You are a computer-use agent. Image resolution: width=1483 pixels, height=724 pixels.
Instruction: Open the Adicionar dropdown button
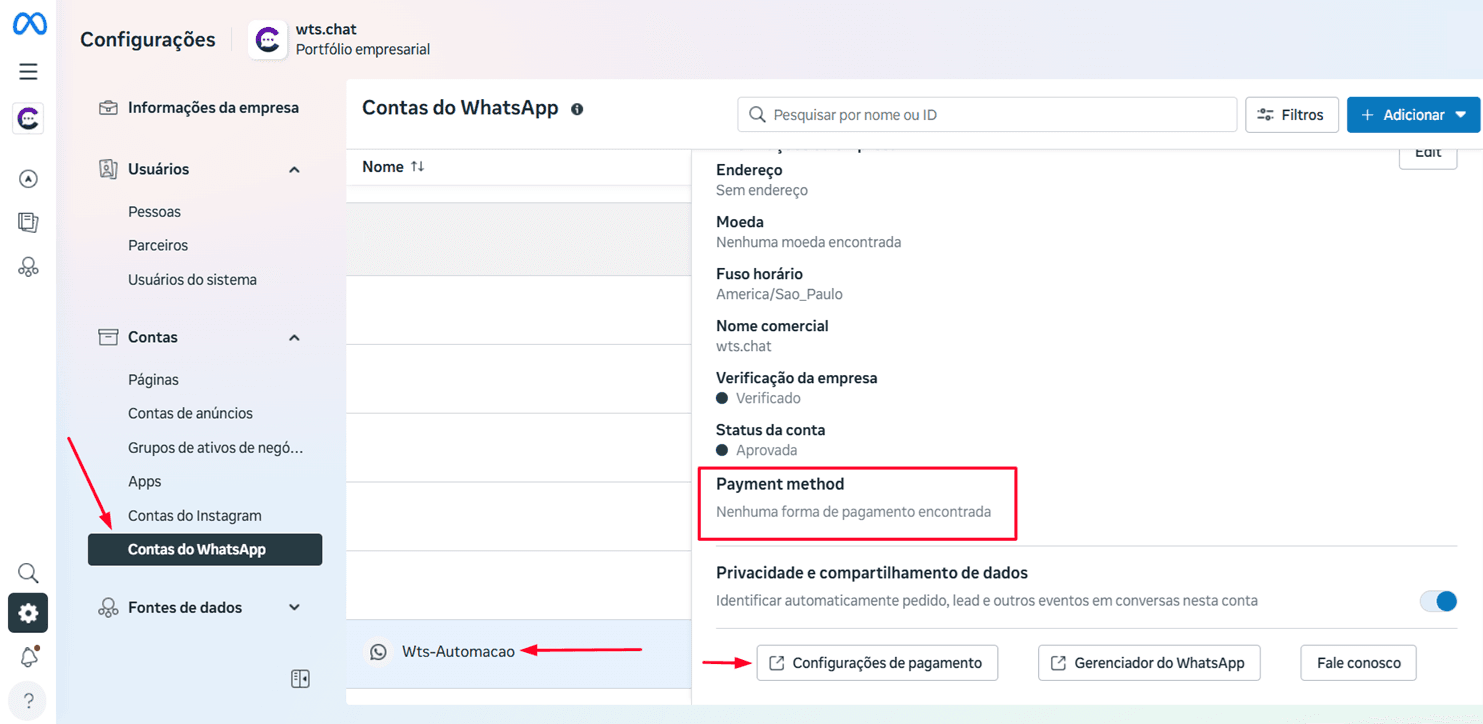point(1413,115)
